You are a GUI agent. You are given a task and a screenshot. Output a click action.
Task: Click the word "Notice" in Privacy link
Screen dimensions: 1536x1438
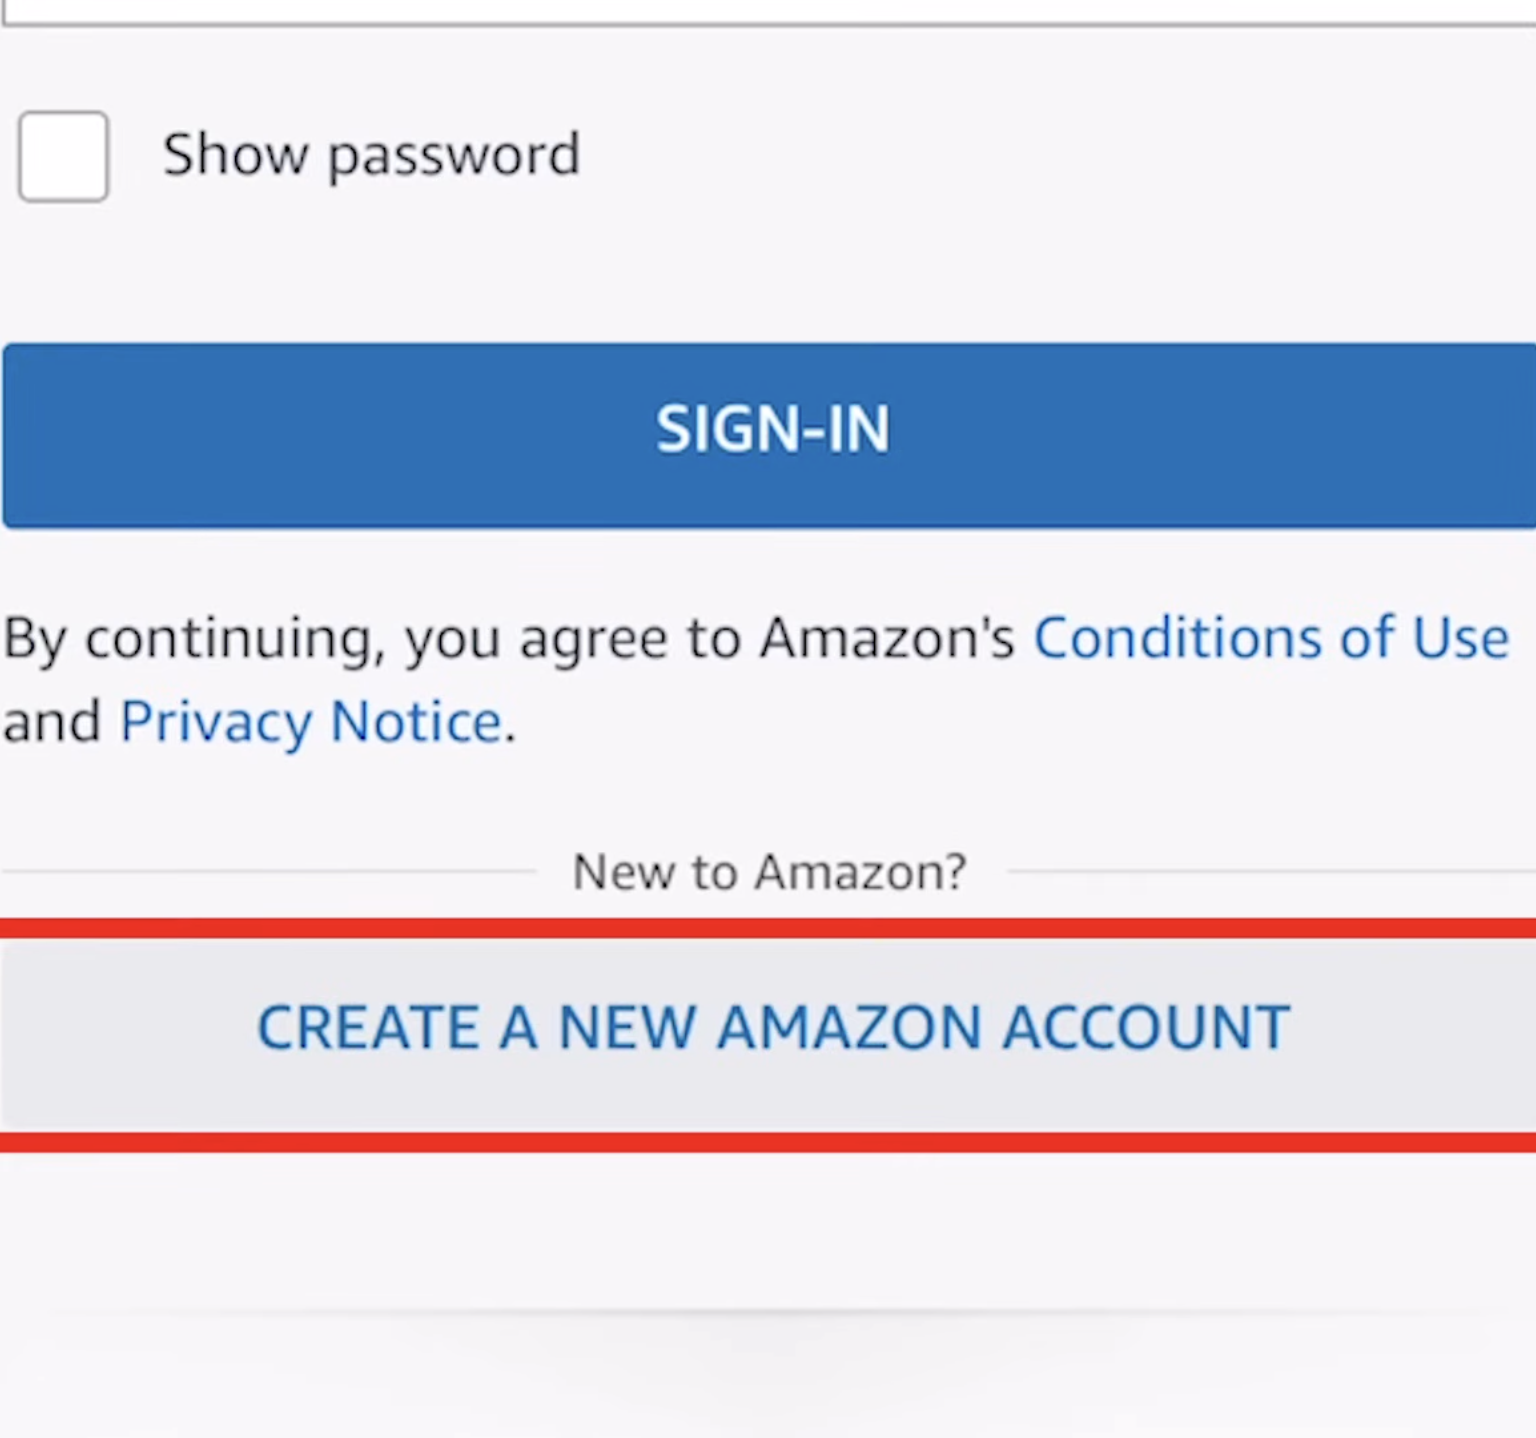click(x=416, y=722)
